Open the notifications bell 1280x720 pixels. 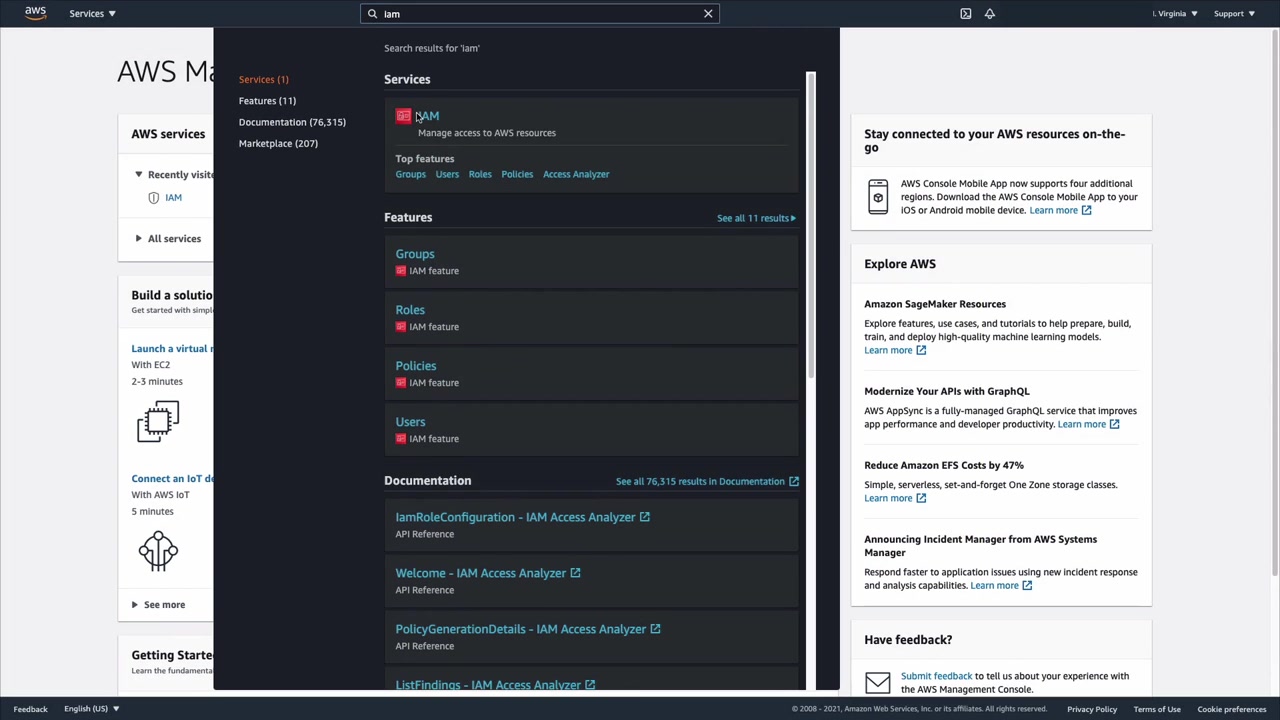click(990, 14)
